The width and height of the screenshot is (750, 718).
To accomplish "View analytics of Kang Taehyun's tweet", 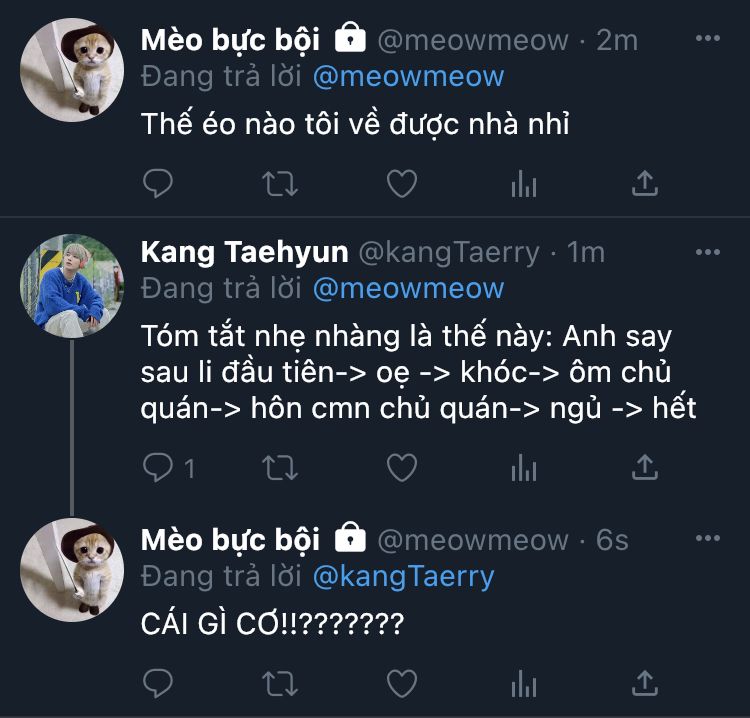I will coord(524,467).
